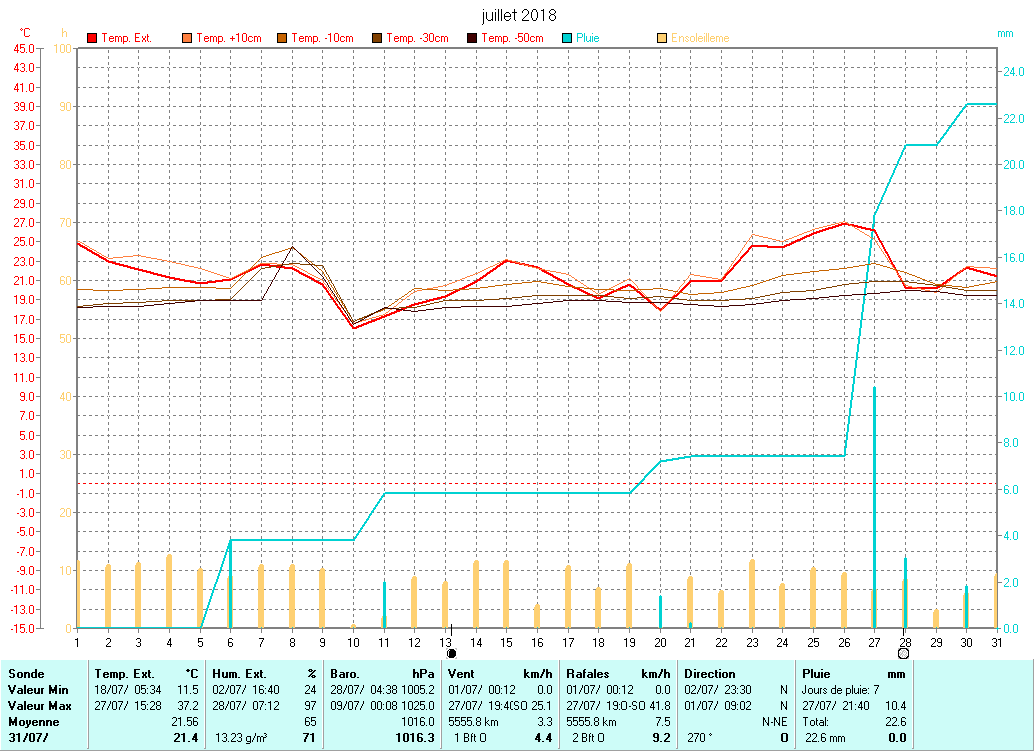Click the full moon icon below day 28
Image resolution: width=1034 pixels, height=751 pixels.
pos(904,653)
